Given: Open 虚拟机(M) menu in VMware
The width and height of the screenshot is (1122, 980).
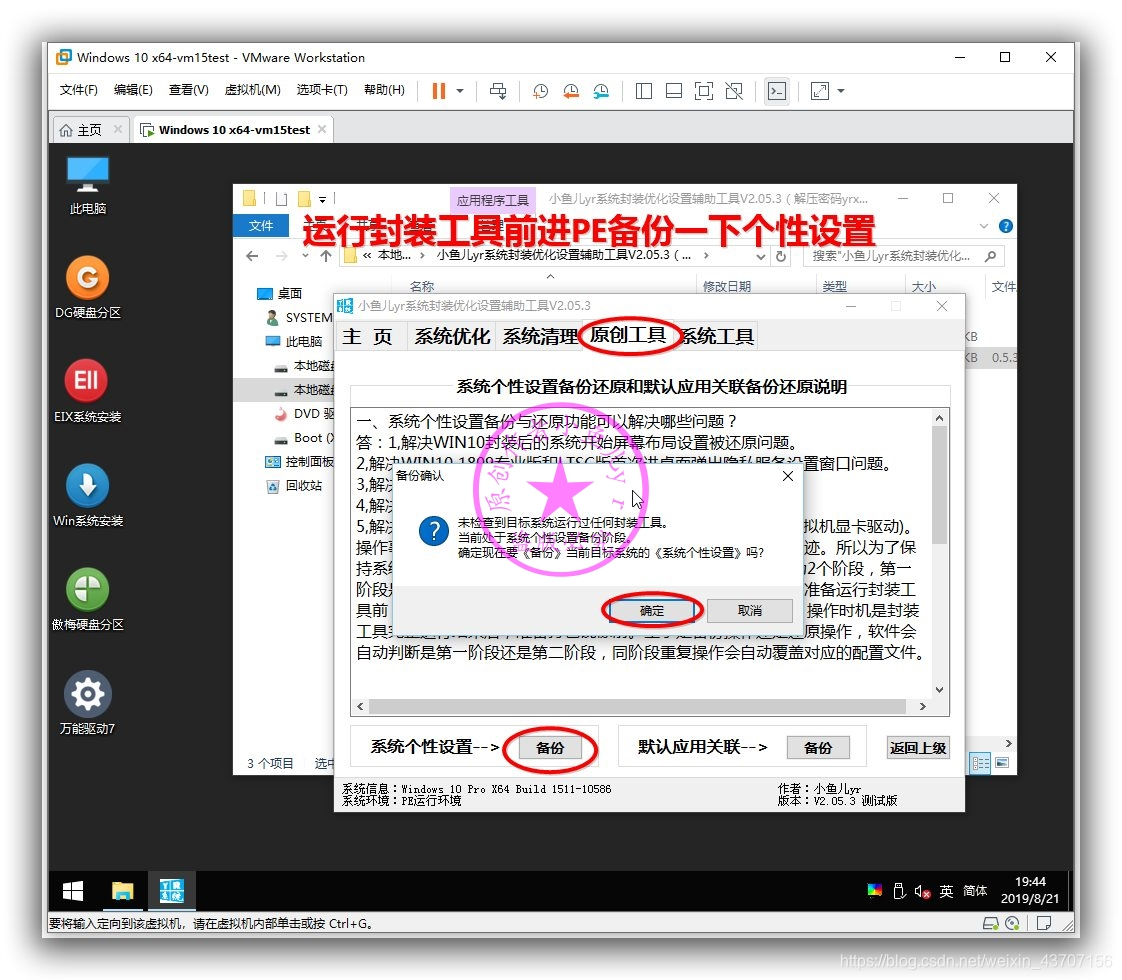Looking at the screenshot, I should (x=252, y=89).
